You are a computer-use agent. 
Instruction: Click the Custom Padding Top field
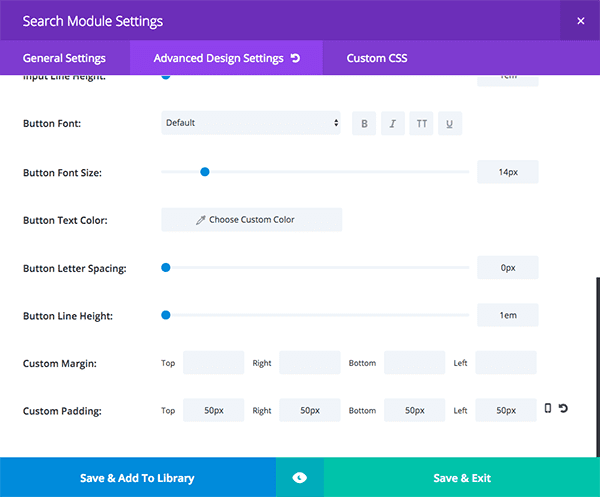pyautogui.click(x=214, y=410)
